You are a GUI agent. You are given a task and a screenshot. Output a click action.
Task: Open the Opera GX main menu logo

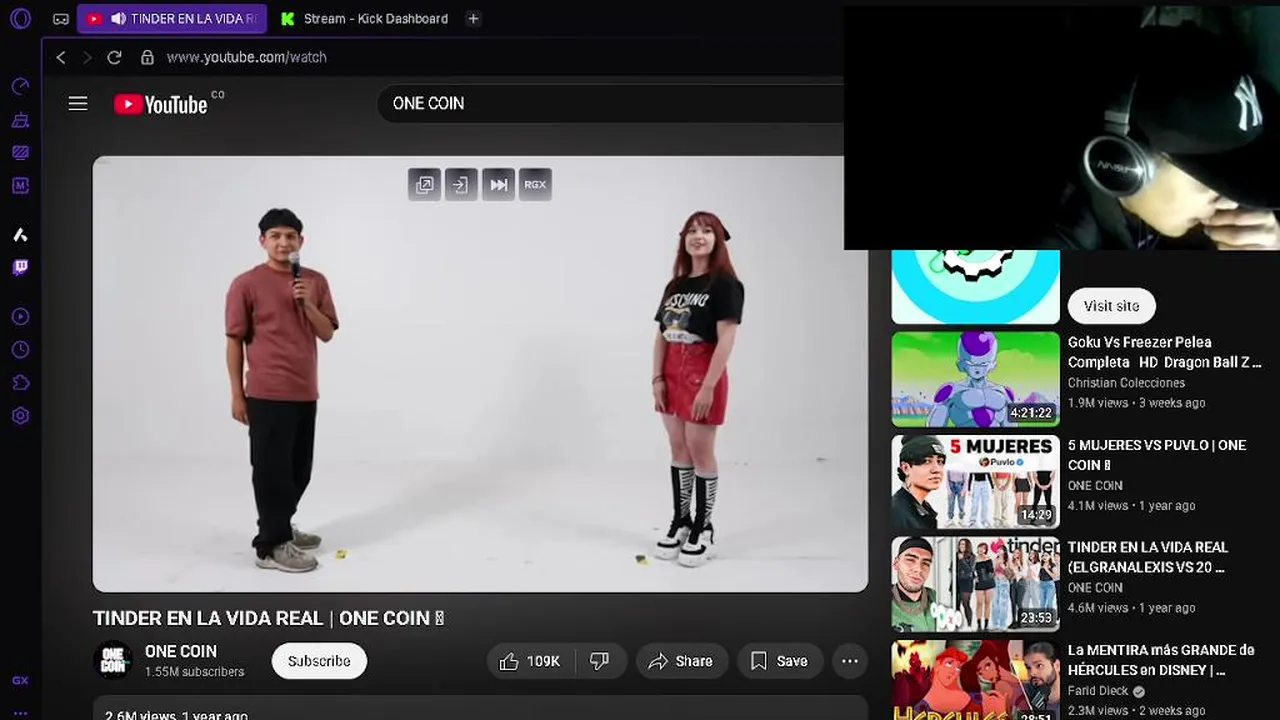coord(20,19)
